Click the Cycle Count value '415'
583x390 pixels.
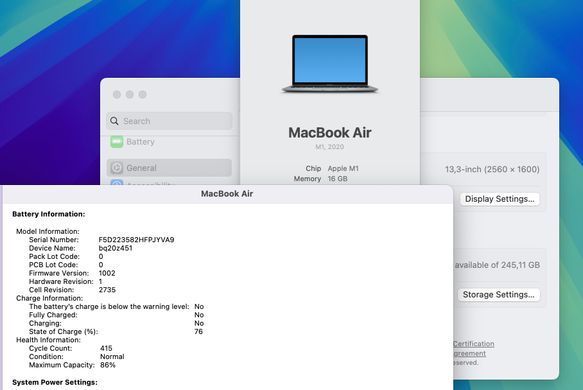pyautogui.click(x=106, y=348)
